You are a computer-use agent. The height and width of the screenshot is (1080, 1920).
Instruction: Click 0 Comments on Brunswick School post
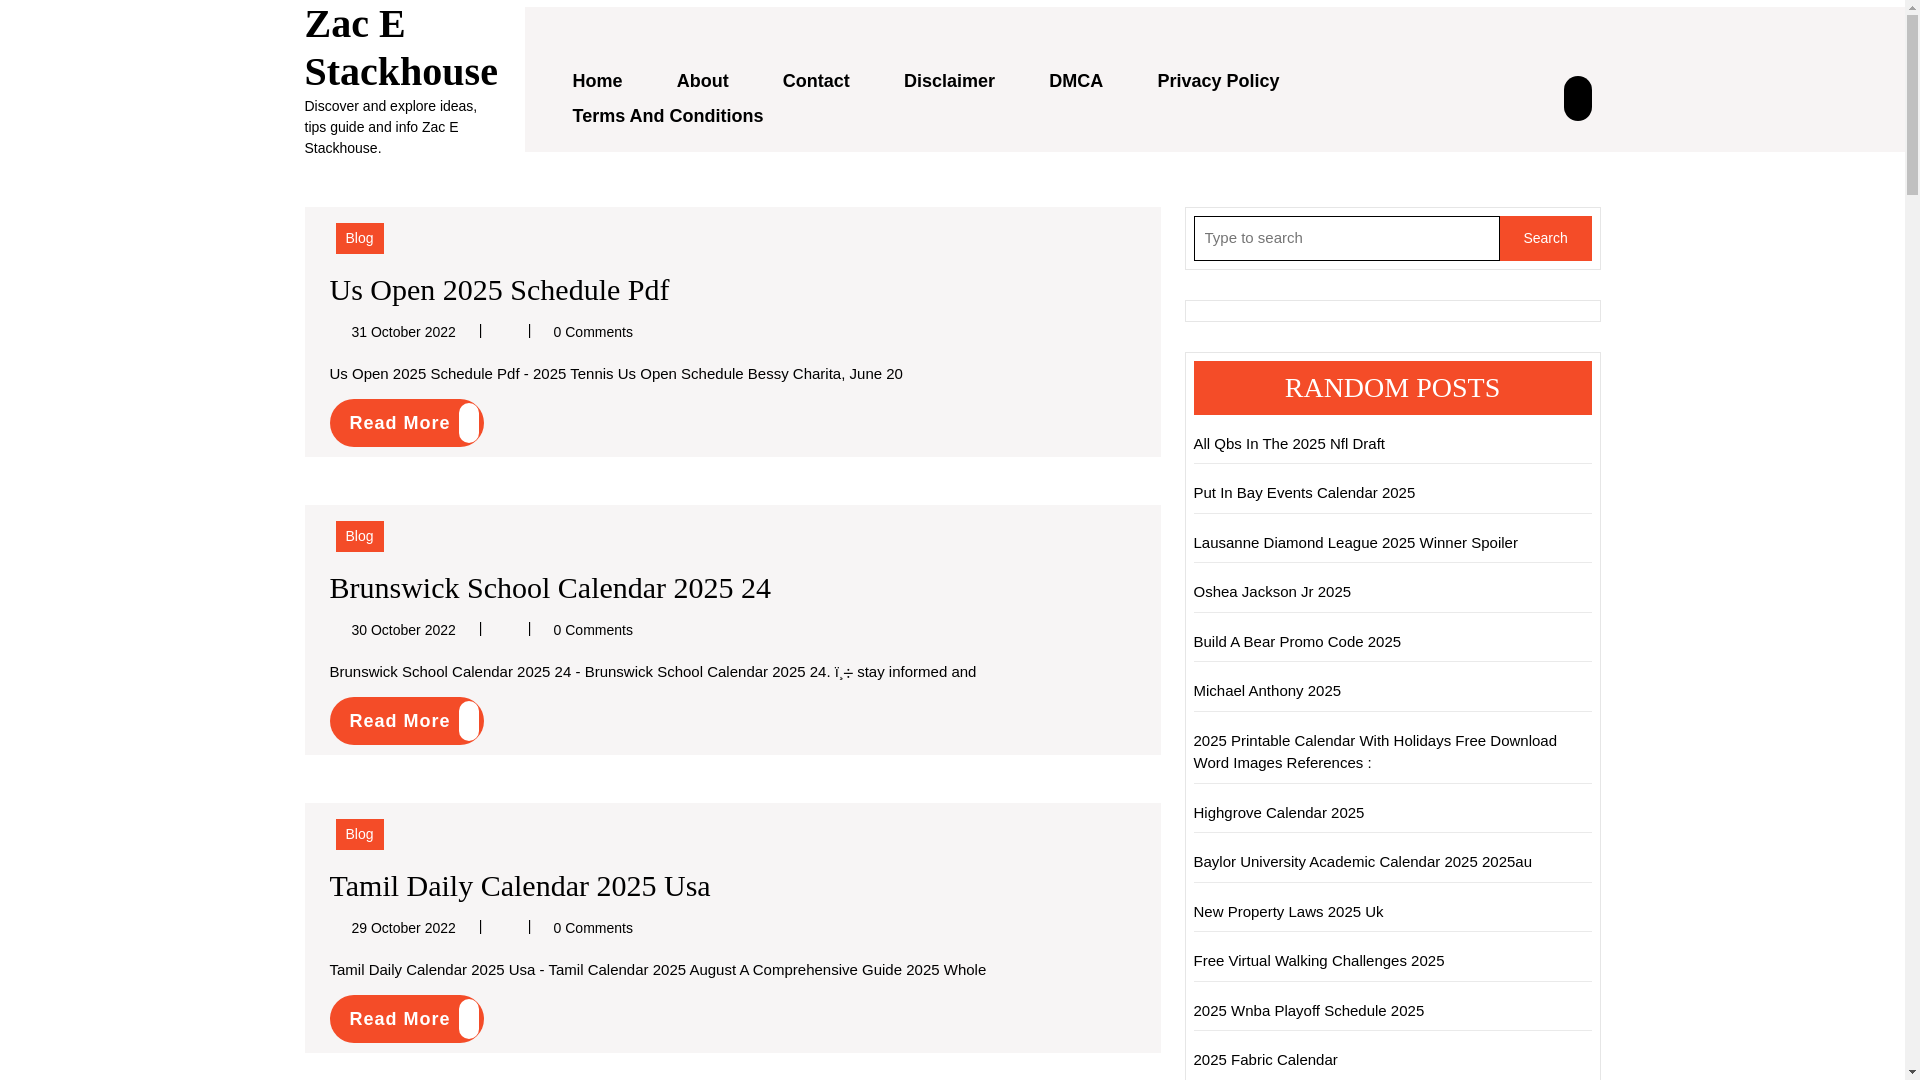click(x=593, y=630)
